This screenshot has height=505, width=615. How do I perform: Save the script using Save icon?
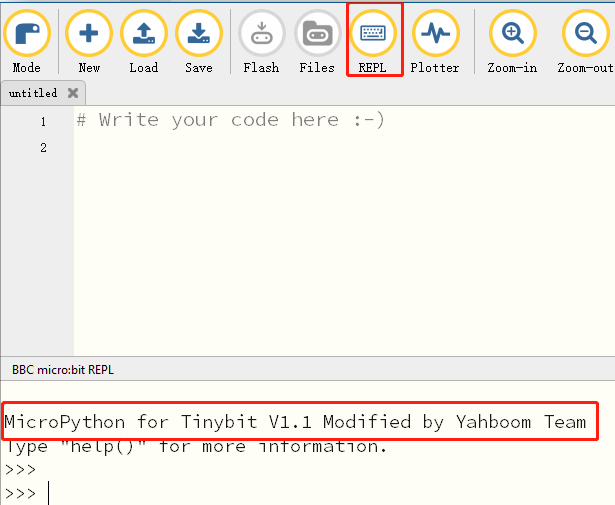[199, 33]
